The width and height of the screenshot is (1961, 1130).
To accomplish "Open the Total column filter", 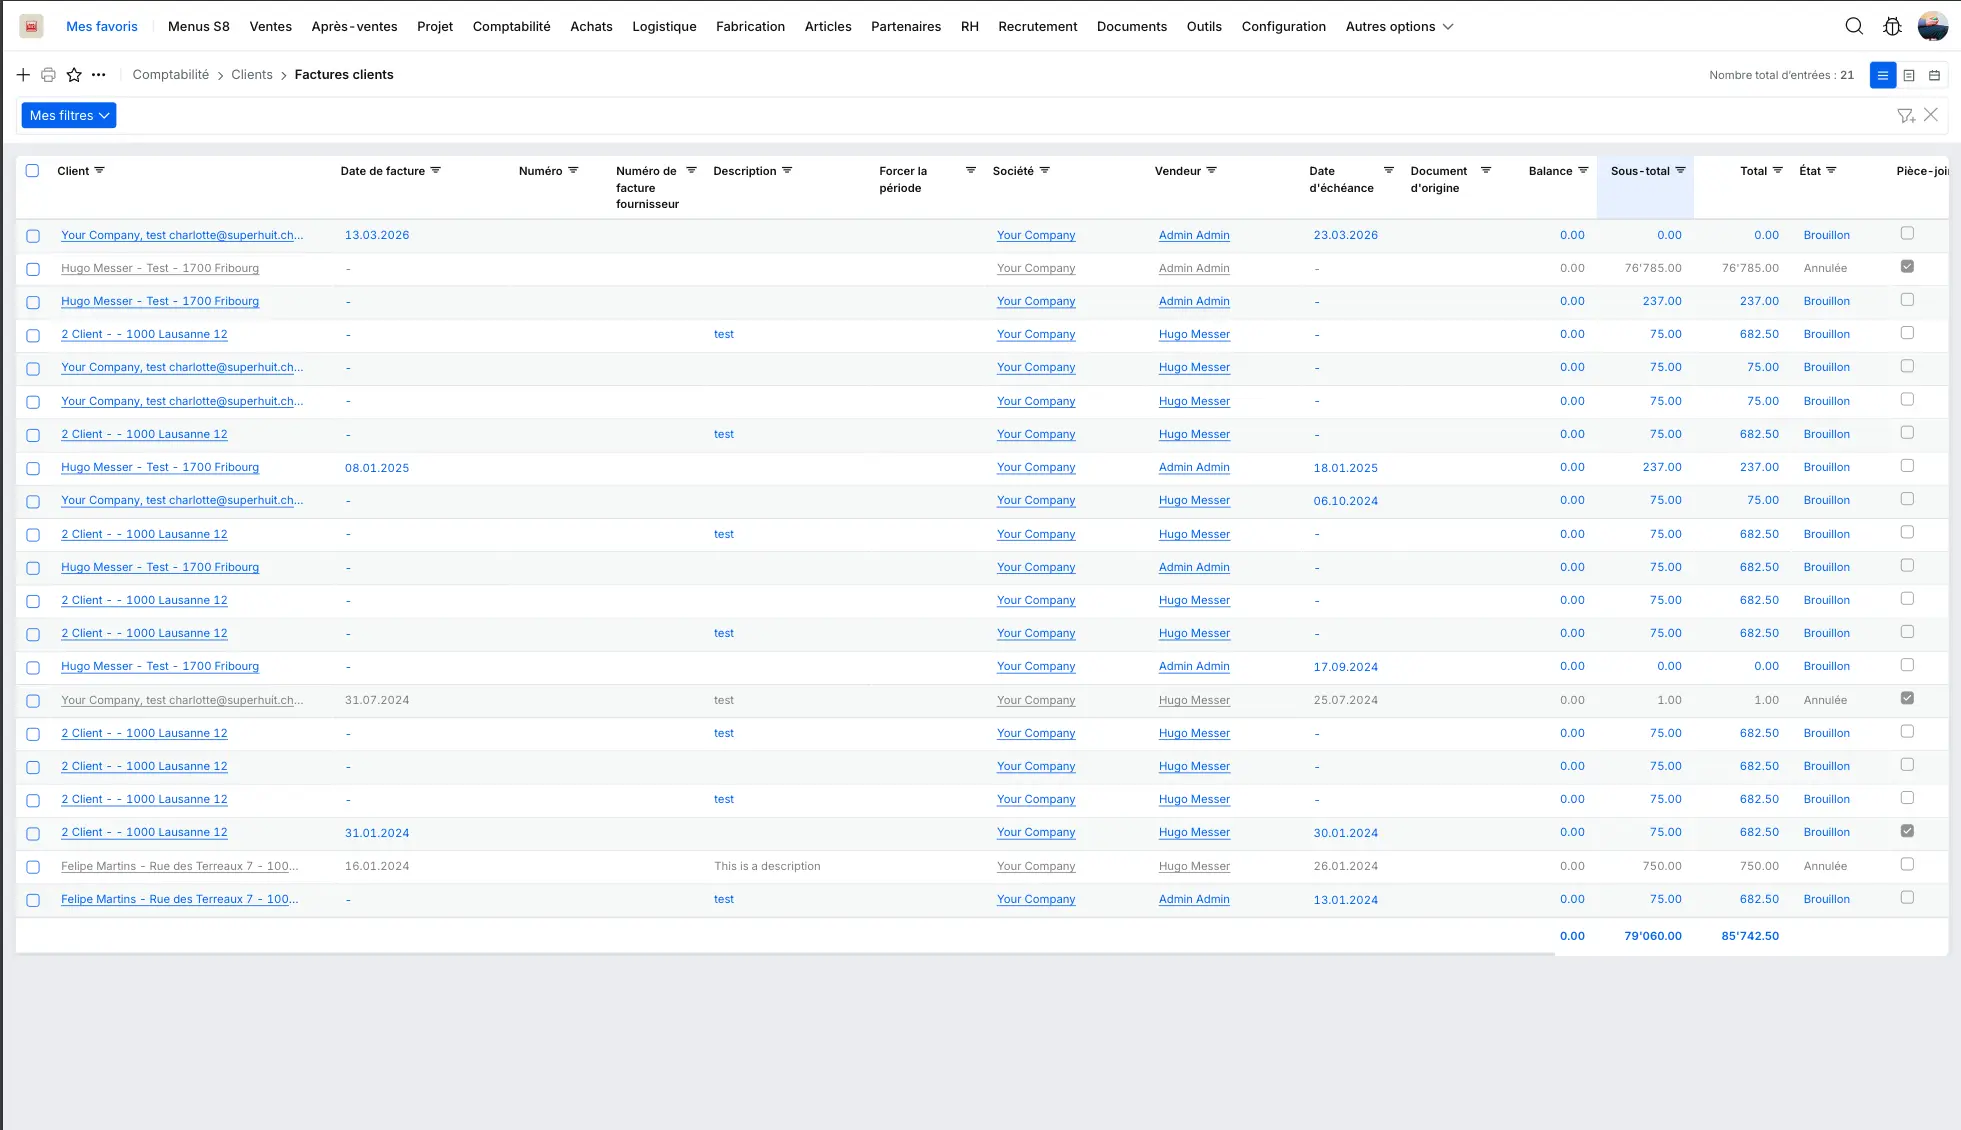I will point(1777,171).
